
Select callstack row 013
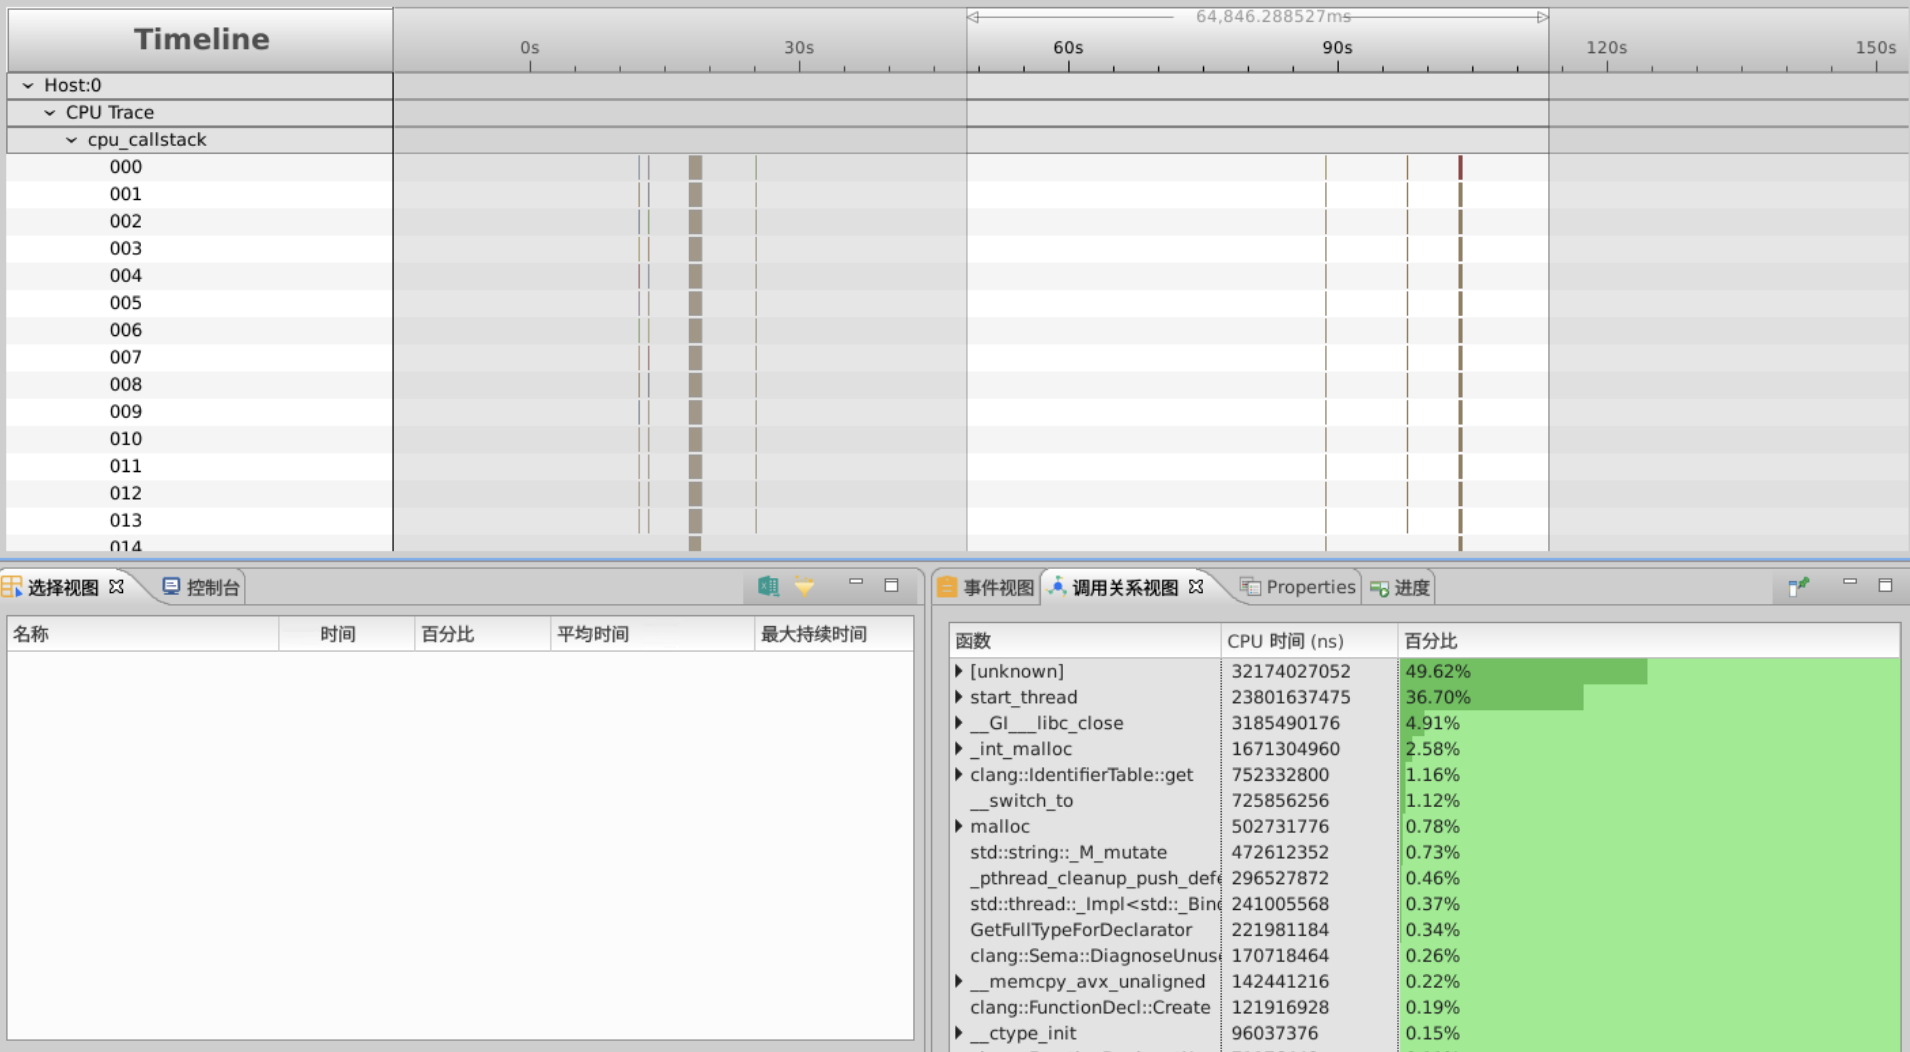click(126, 520)
